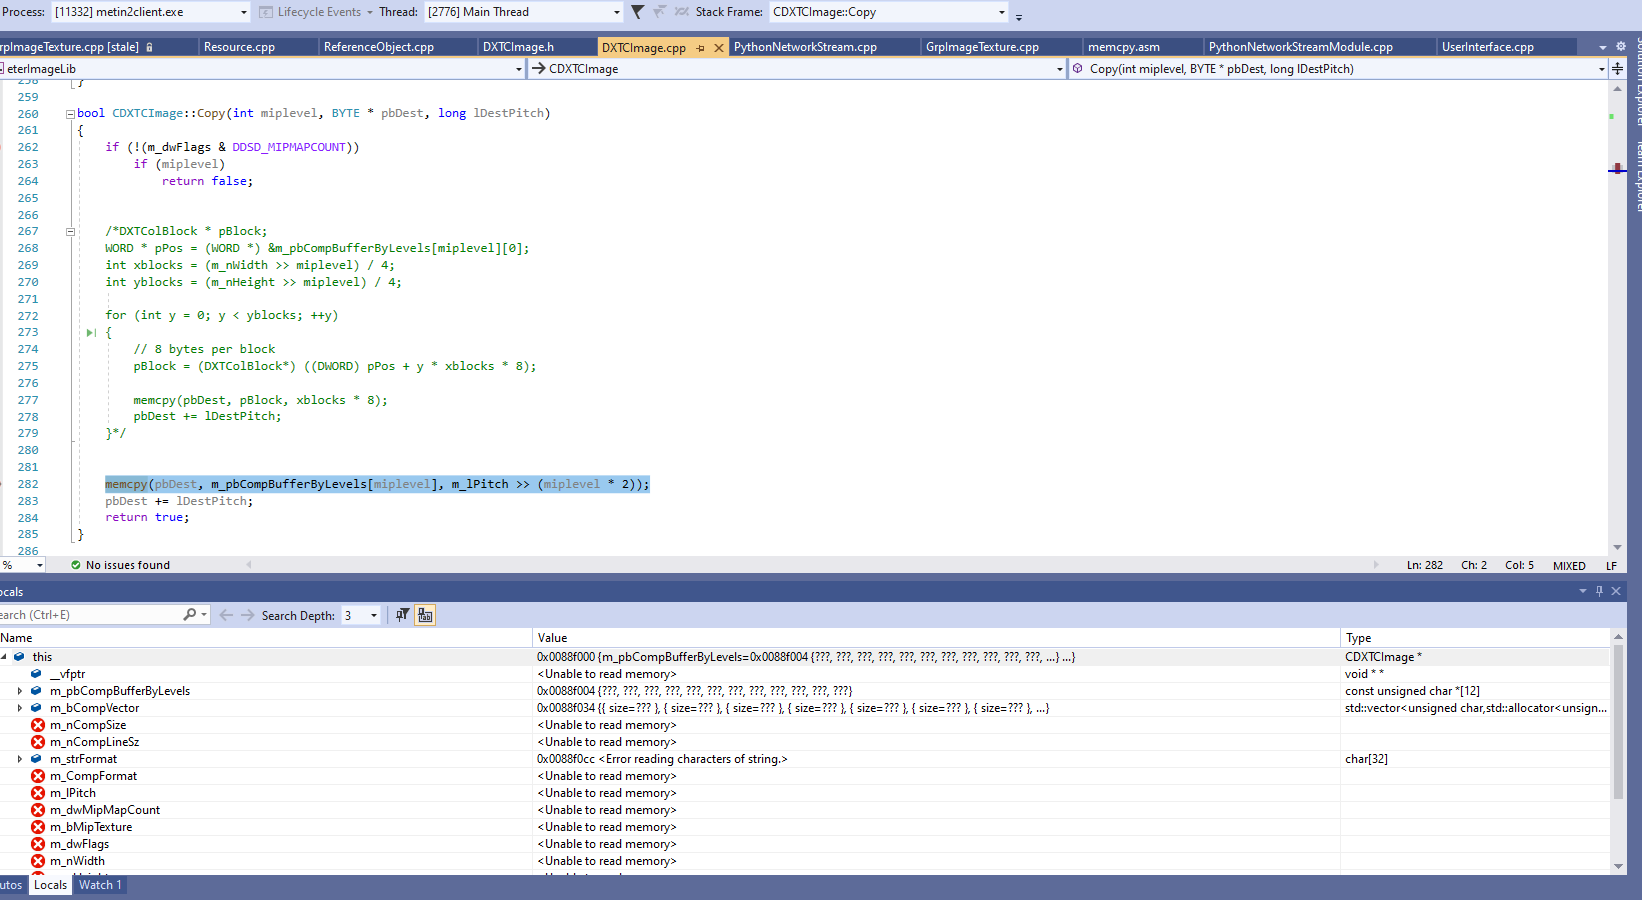Screen dimensions: 1642x900
Task: Click the Value column header
Action: (x=936, y=638)
